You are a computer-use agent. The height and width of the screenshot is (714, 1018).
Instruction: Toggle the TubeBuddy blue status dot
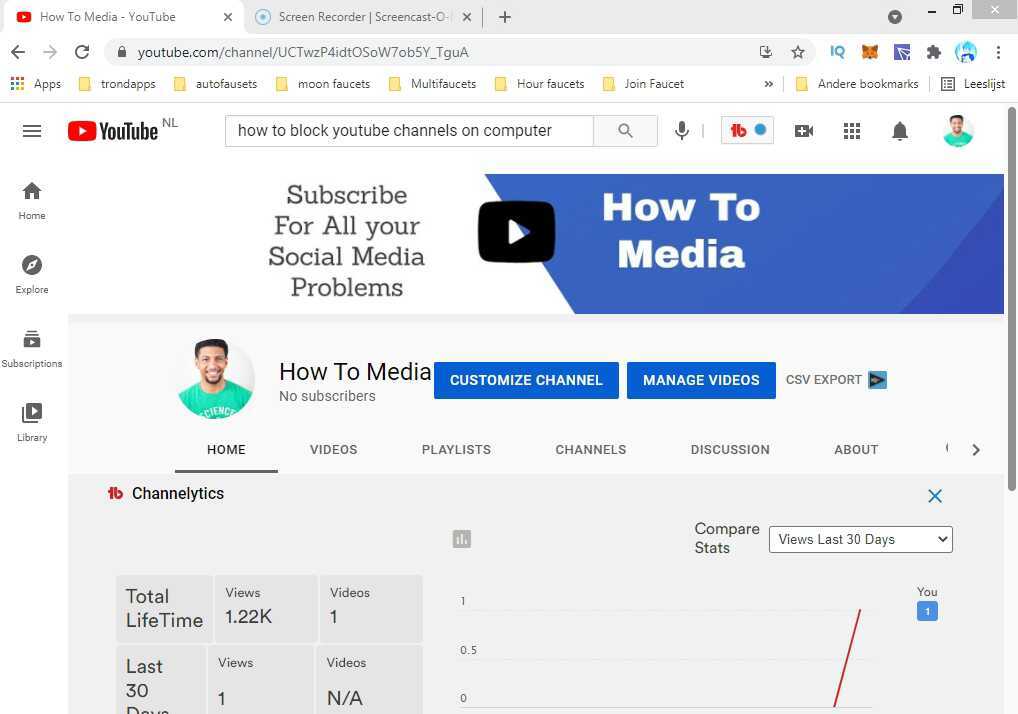coord(760,129)
